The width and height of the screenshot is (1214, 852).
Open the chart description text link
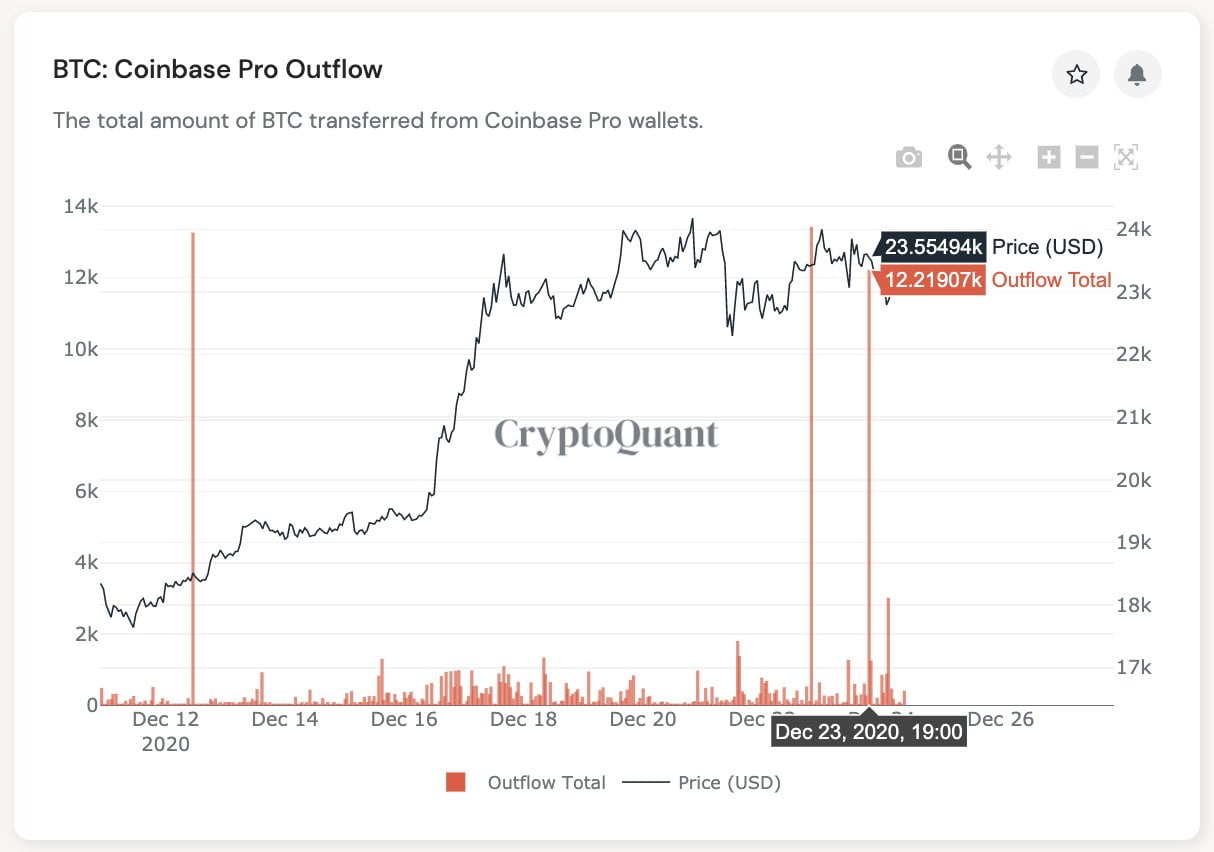point(378,120)
